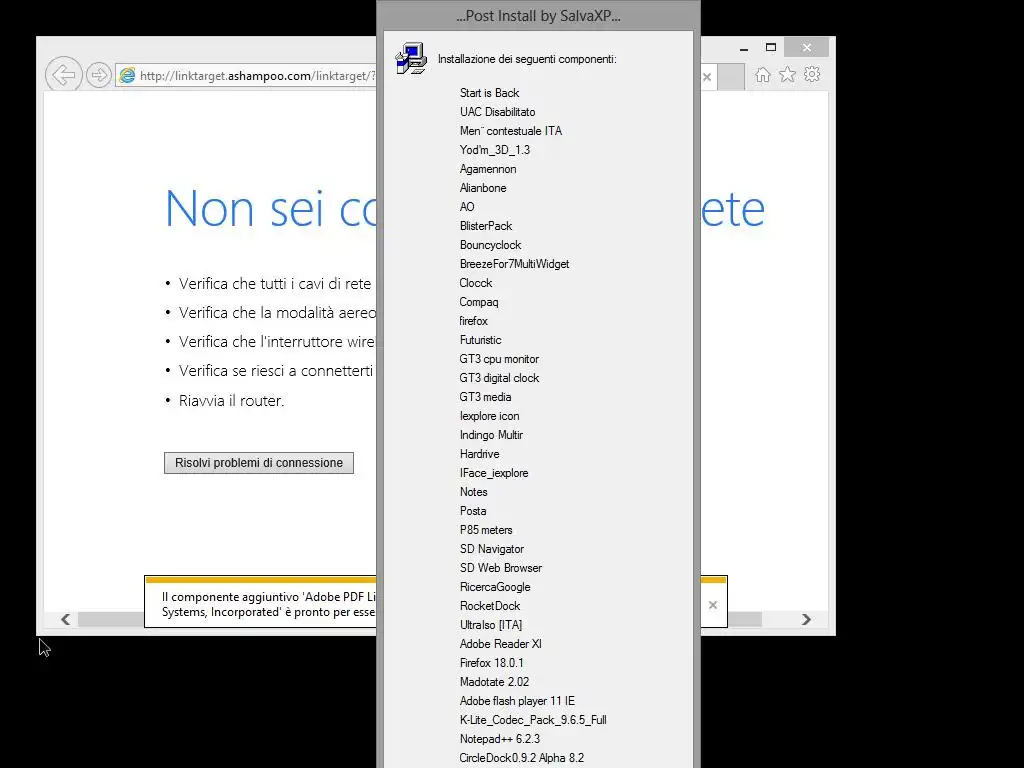Click the 'Futuristic' entry

click(x=480, y=340)
